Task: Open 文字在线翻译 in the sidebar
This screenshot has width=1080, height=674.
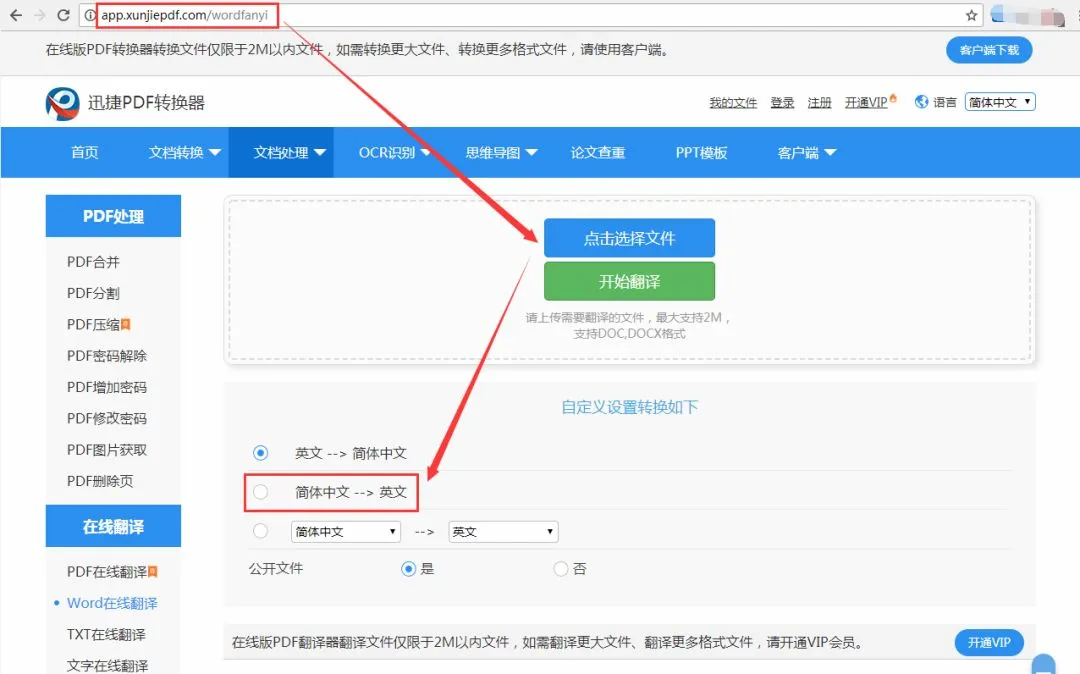Action: (107, 666)
